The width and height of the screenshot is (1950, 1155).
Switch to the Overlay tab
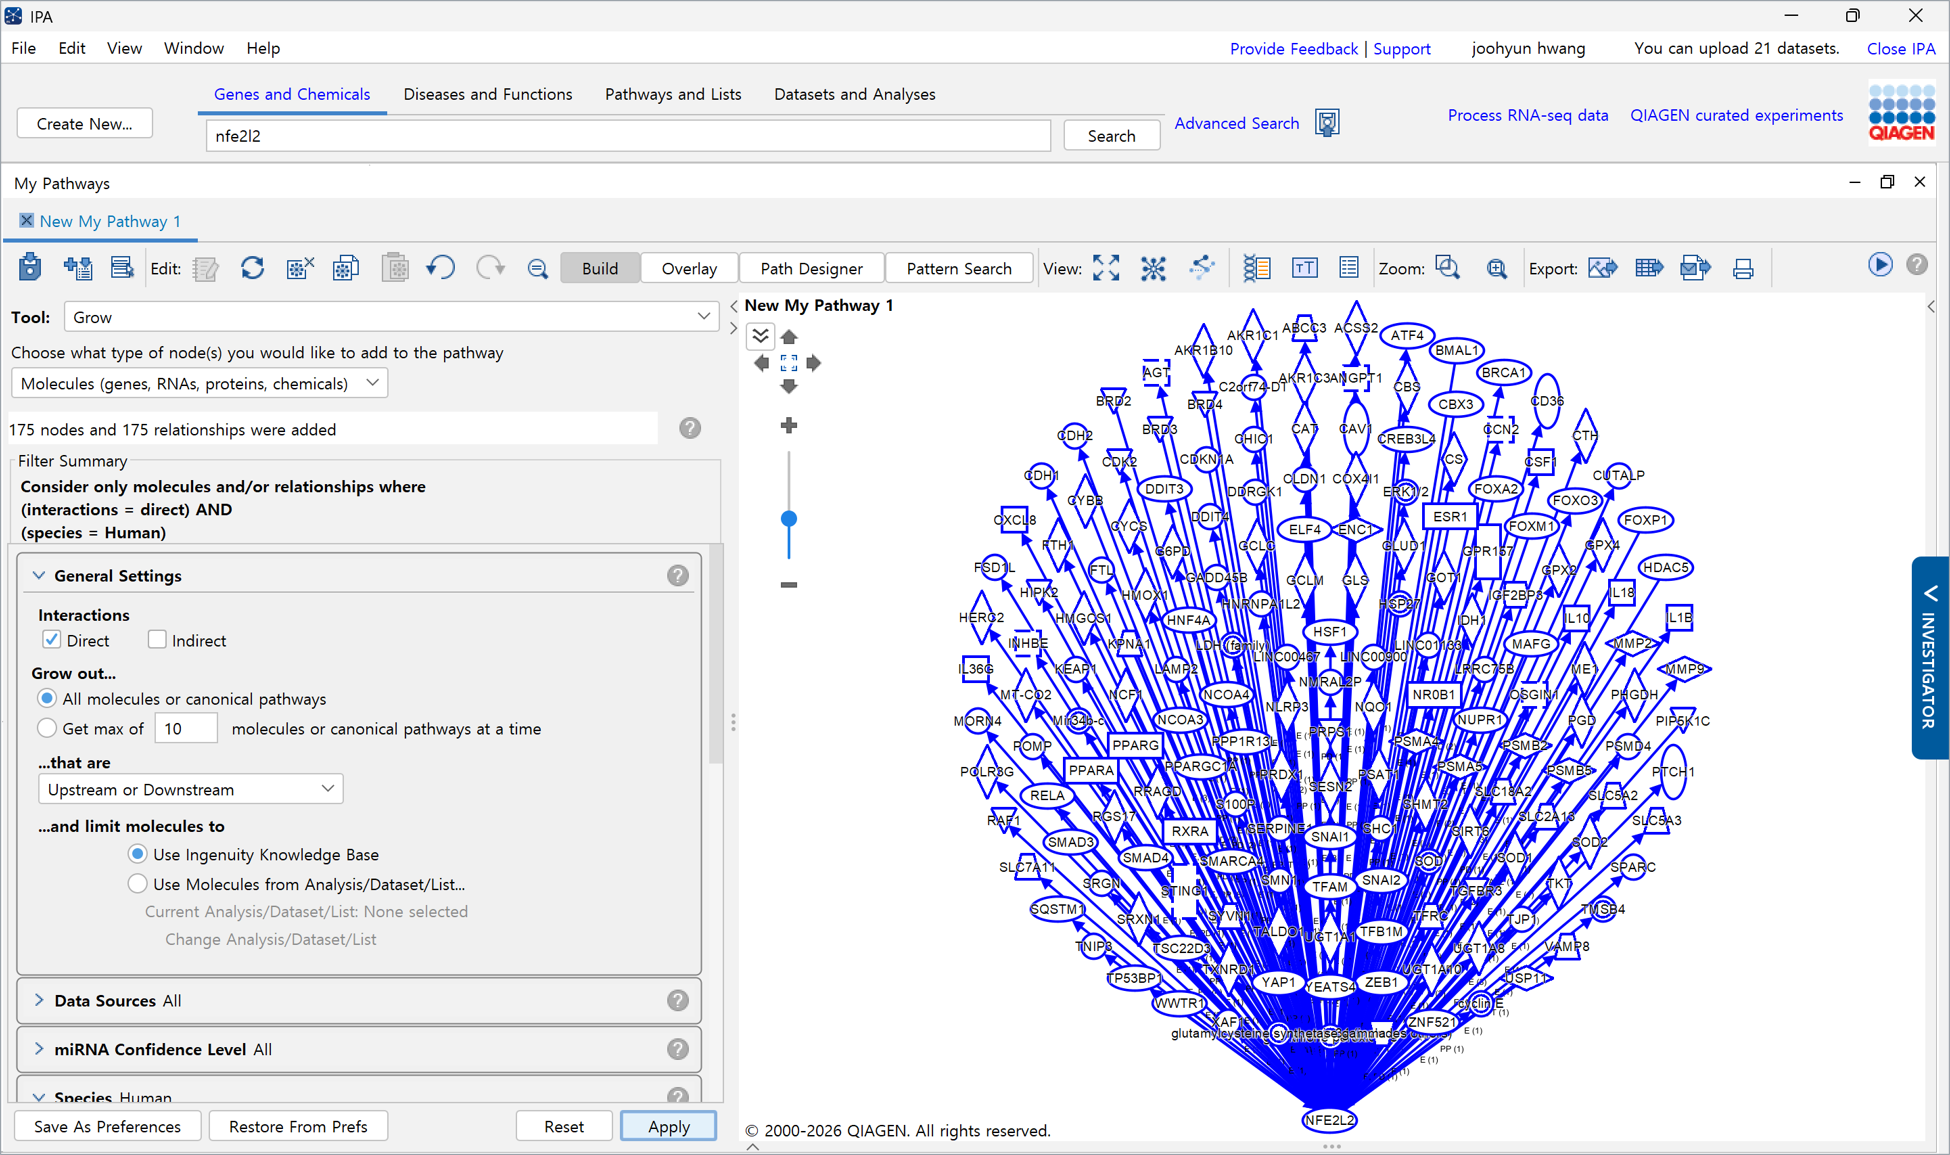[689, 268]
